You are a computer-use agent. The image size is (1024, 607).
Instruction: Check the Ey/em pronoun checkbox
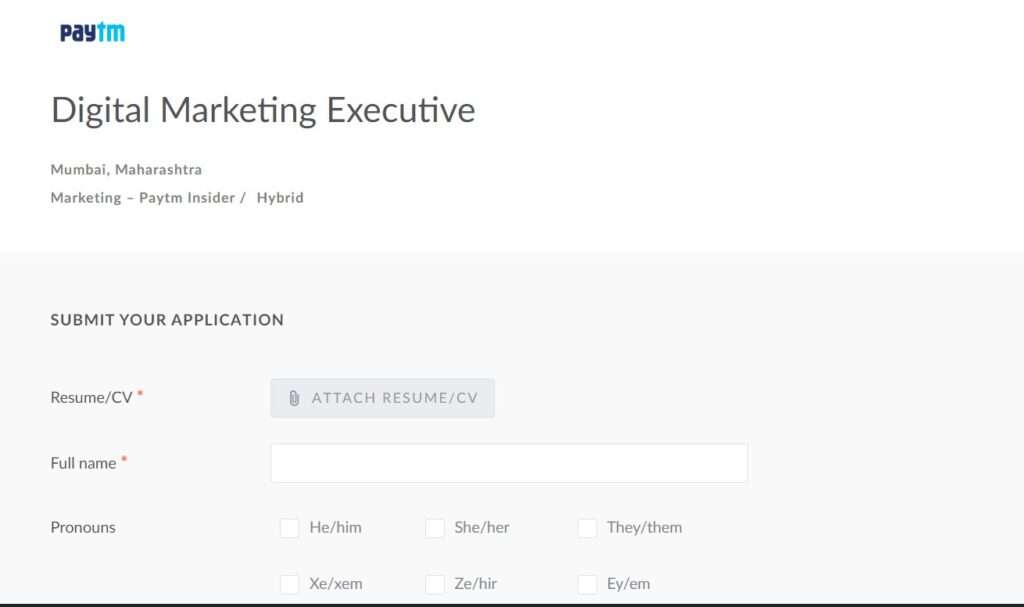click(588, 583)
